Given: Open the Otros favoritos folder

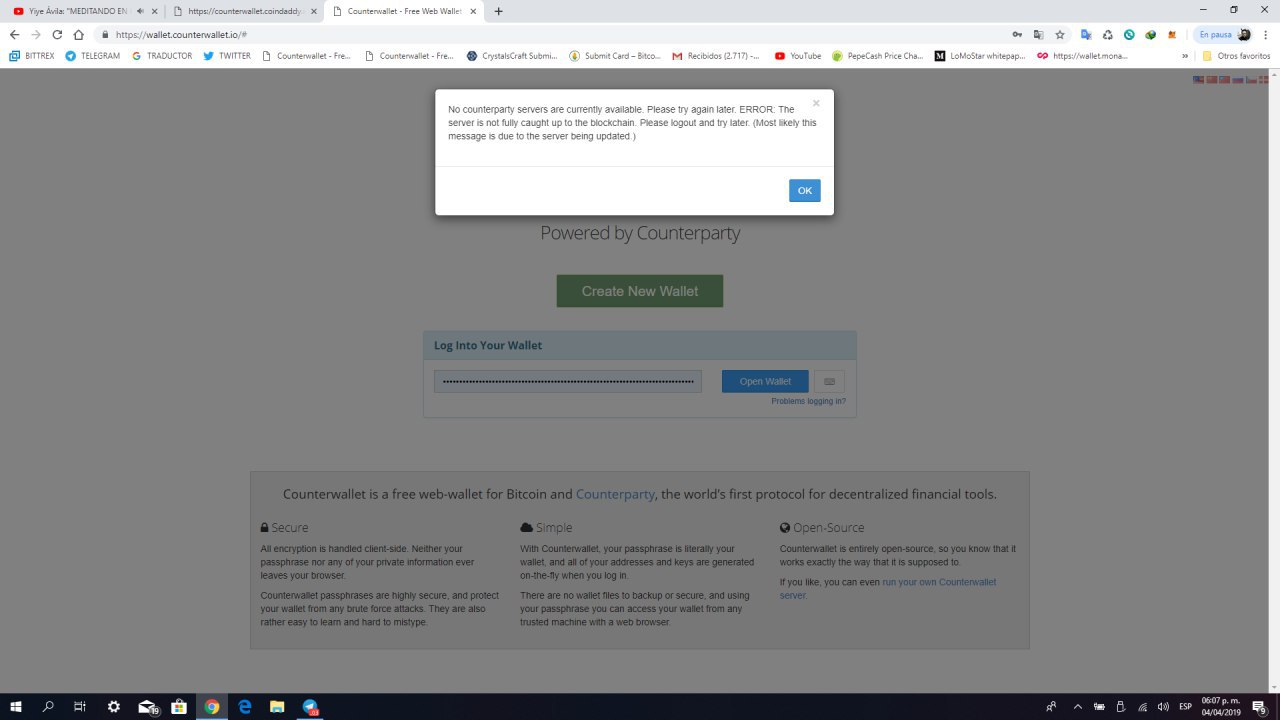Looking at the screenshot, I should click(1236, 56).
